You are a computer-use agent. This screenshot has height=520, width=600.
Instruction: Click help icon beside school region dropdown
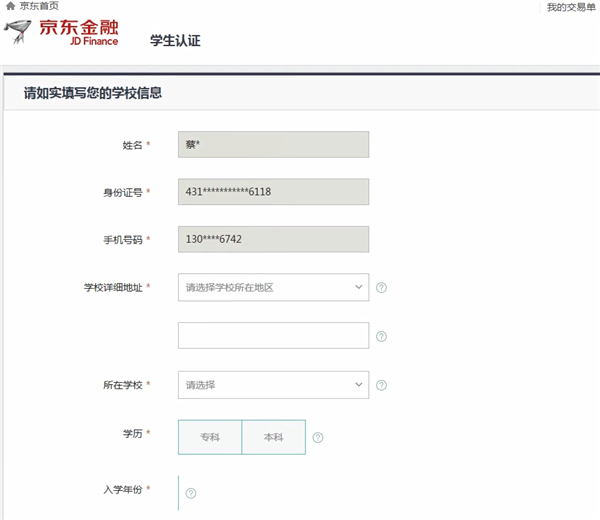click(x=381, y=287)
